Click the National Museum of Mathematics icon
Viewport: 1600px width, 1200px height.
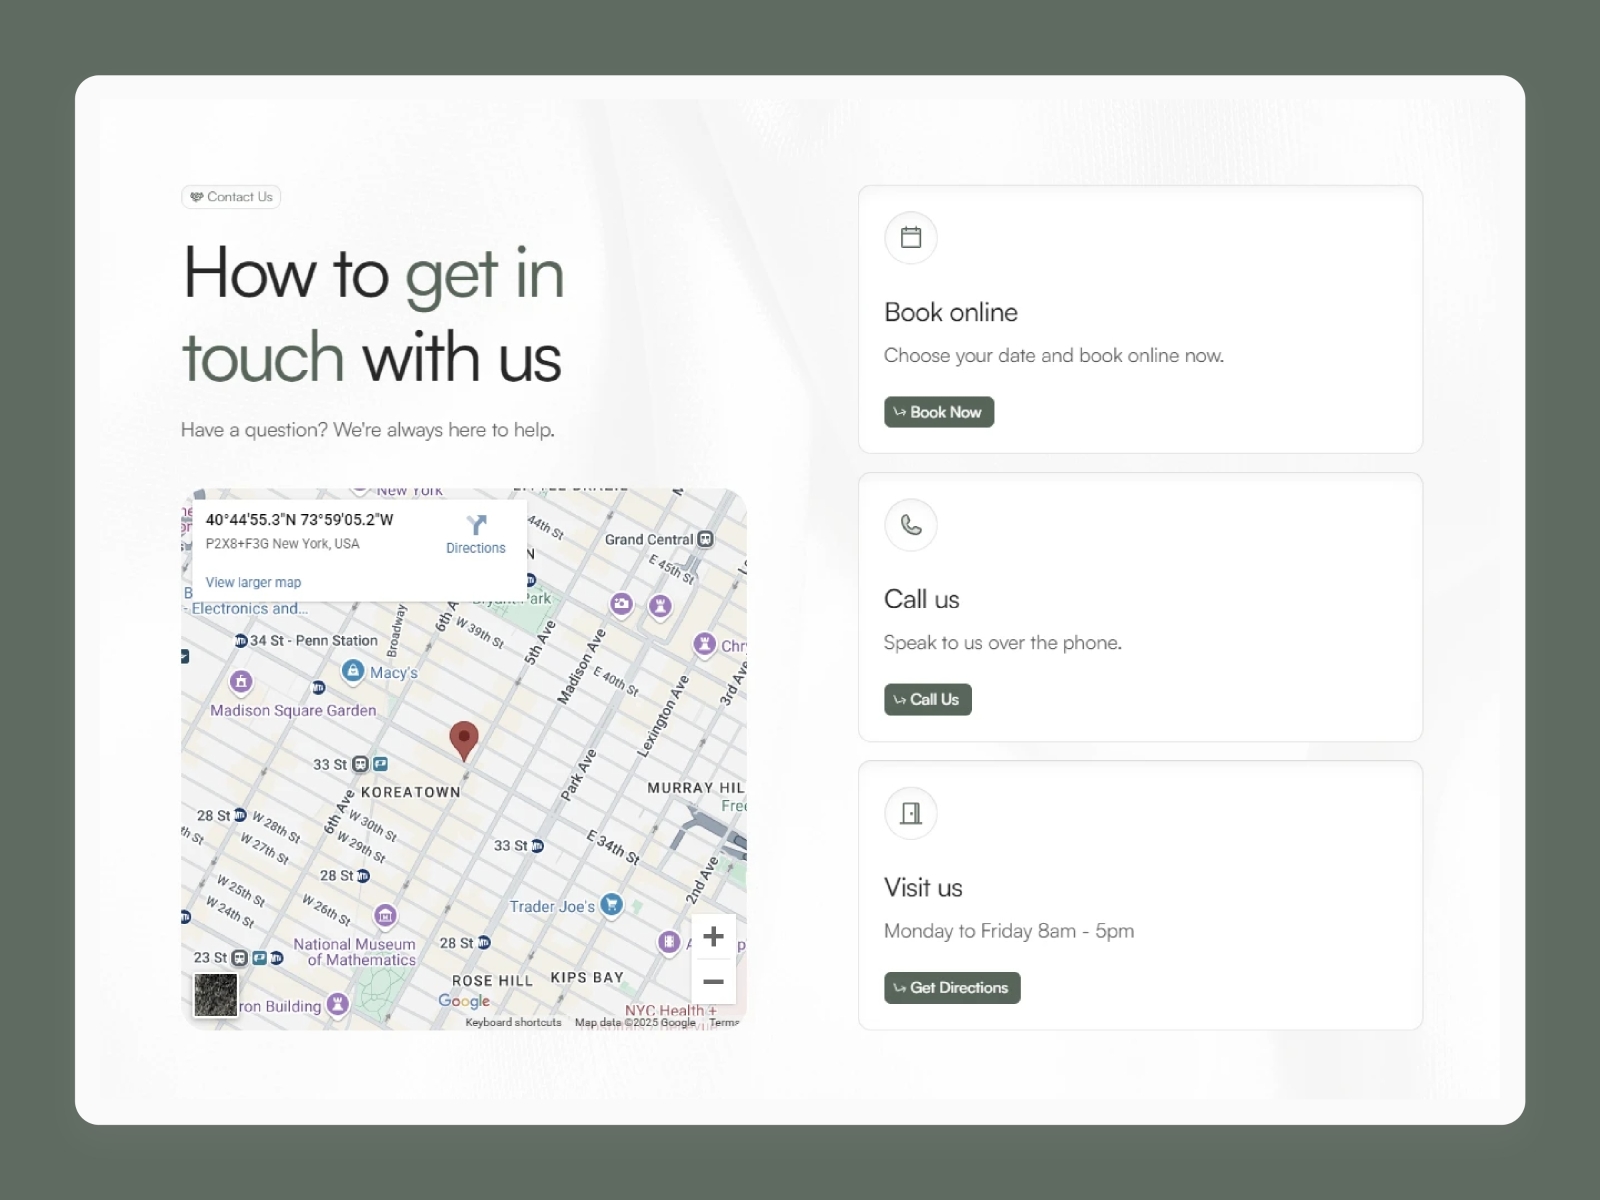point(385,914)
